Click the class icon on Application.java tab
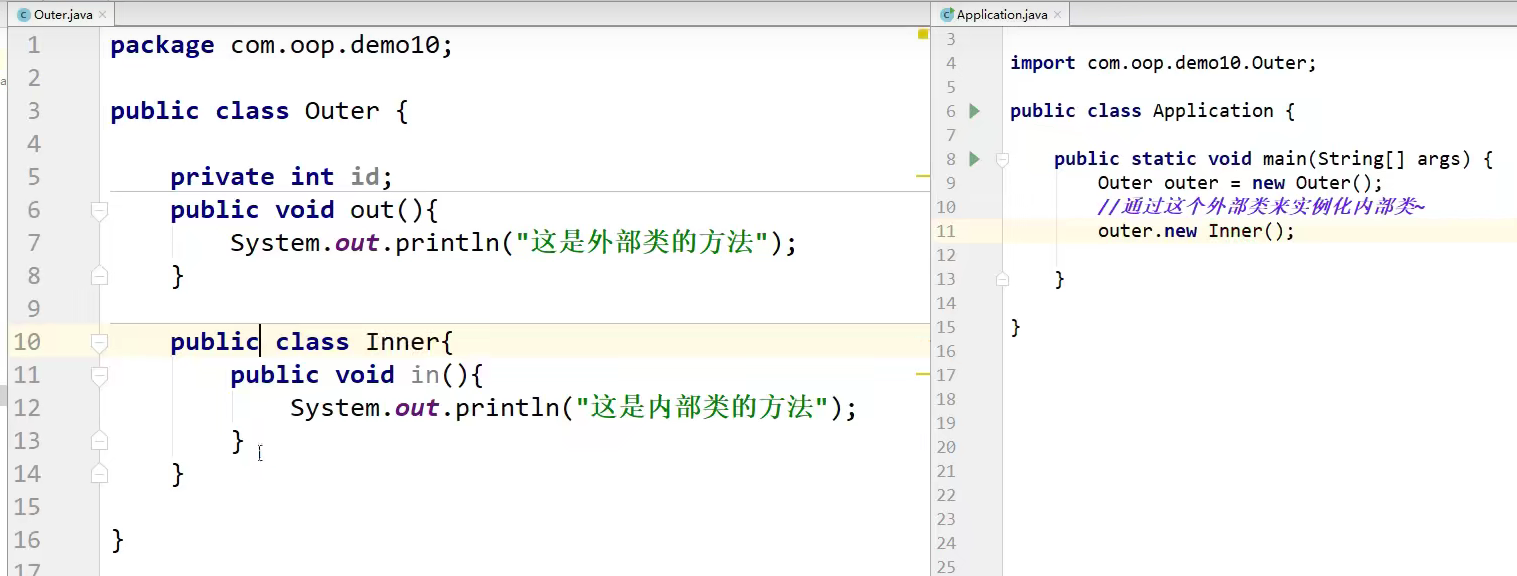This screenshot has height=576, width=1517. click(x=947, y=15)
